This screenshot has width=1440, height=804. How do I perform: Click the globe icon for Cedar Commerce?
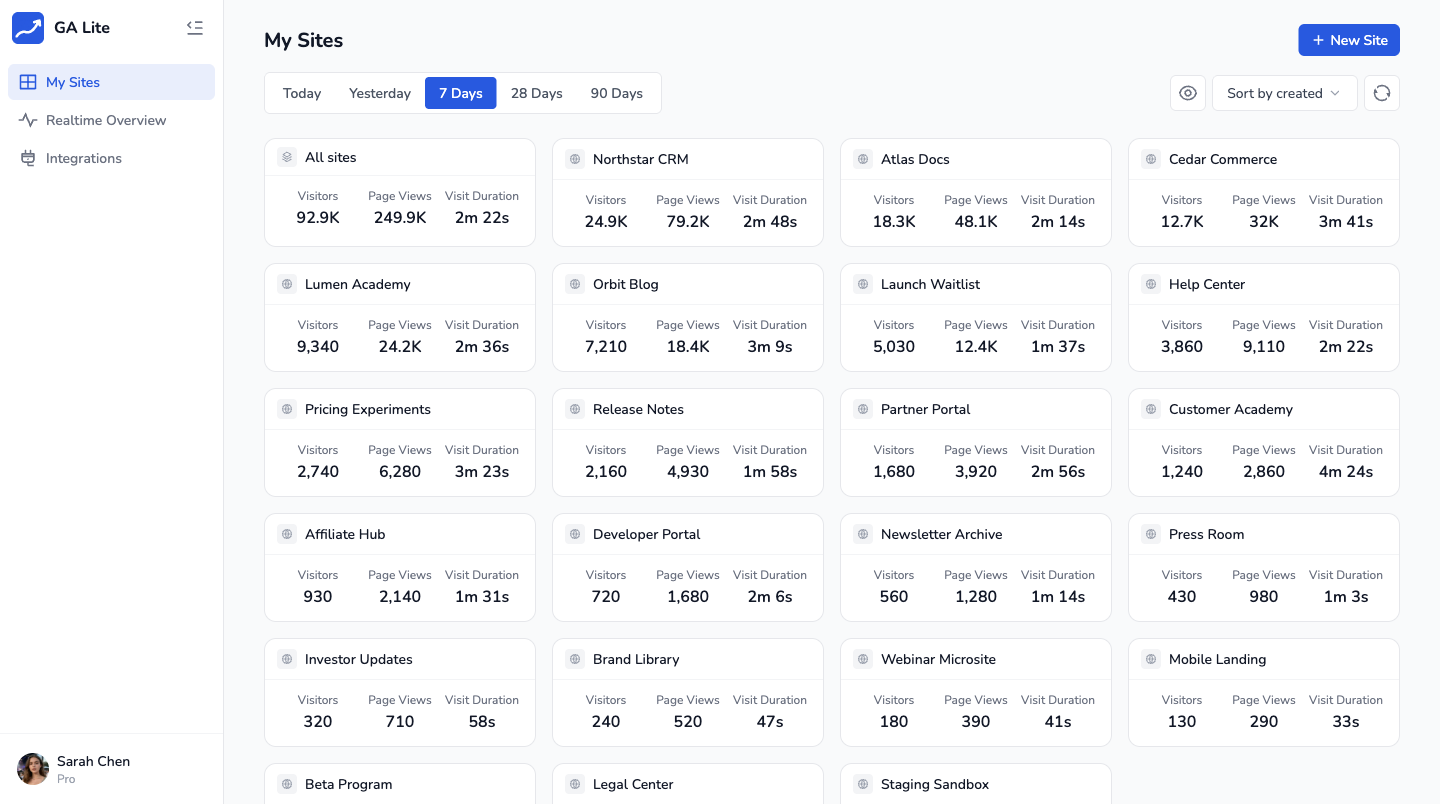tap(1151, 159)
